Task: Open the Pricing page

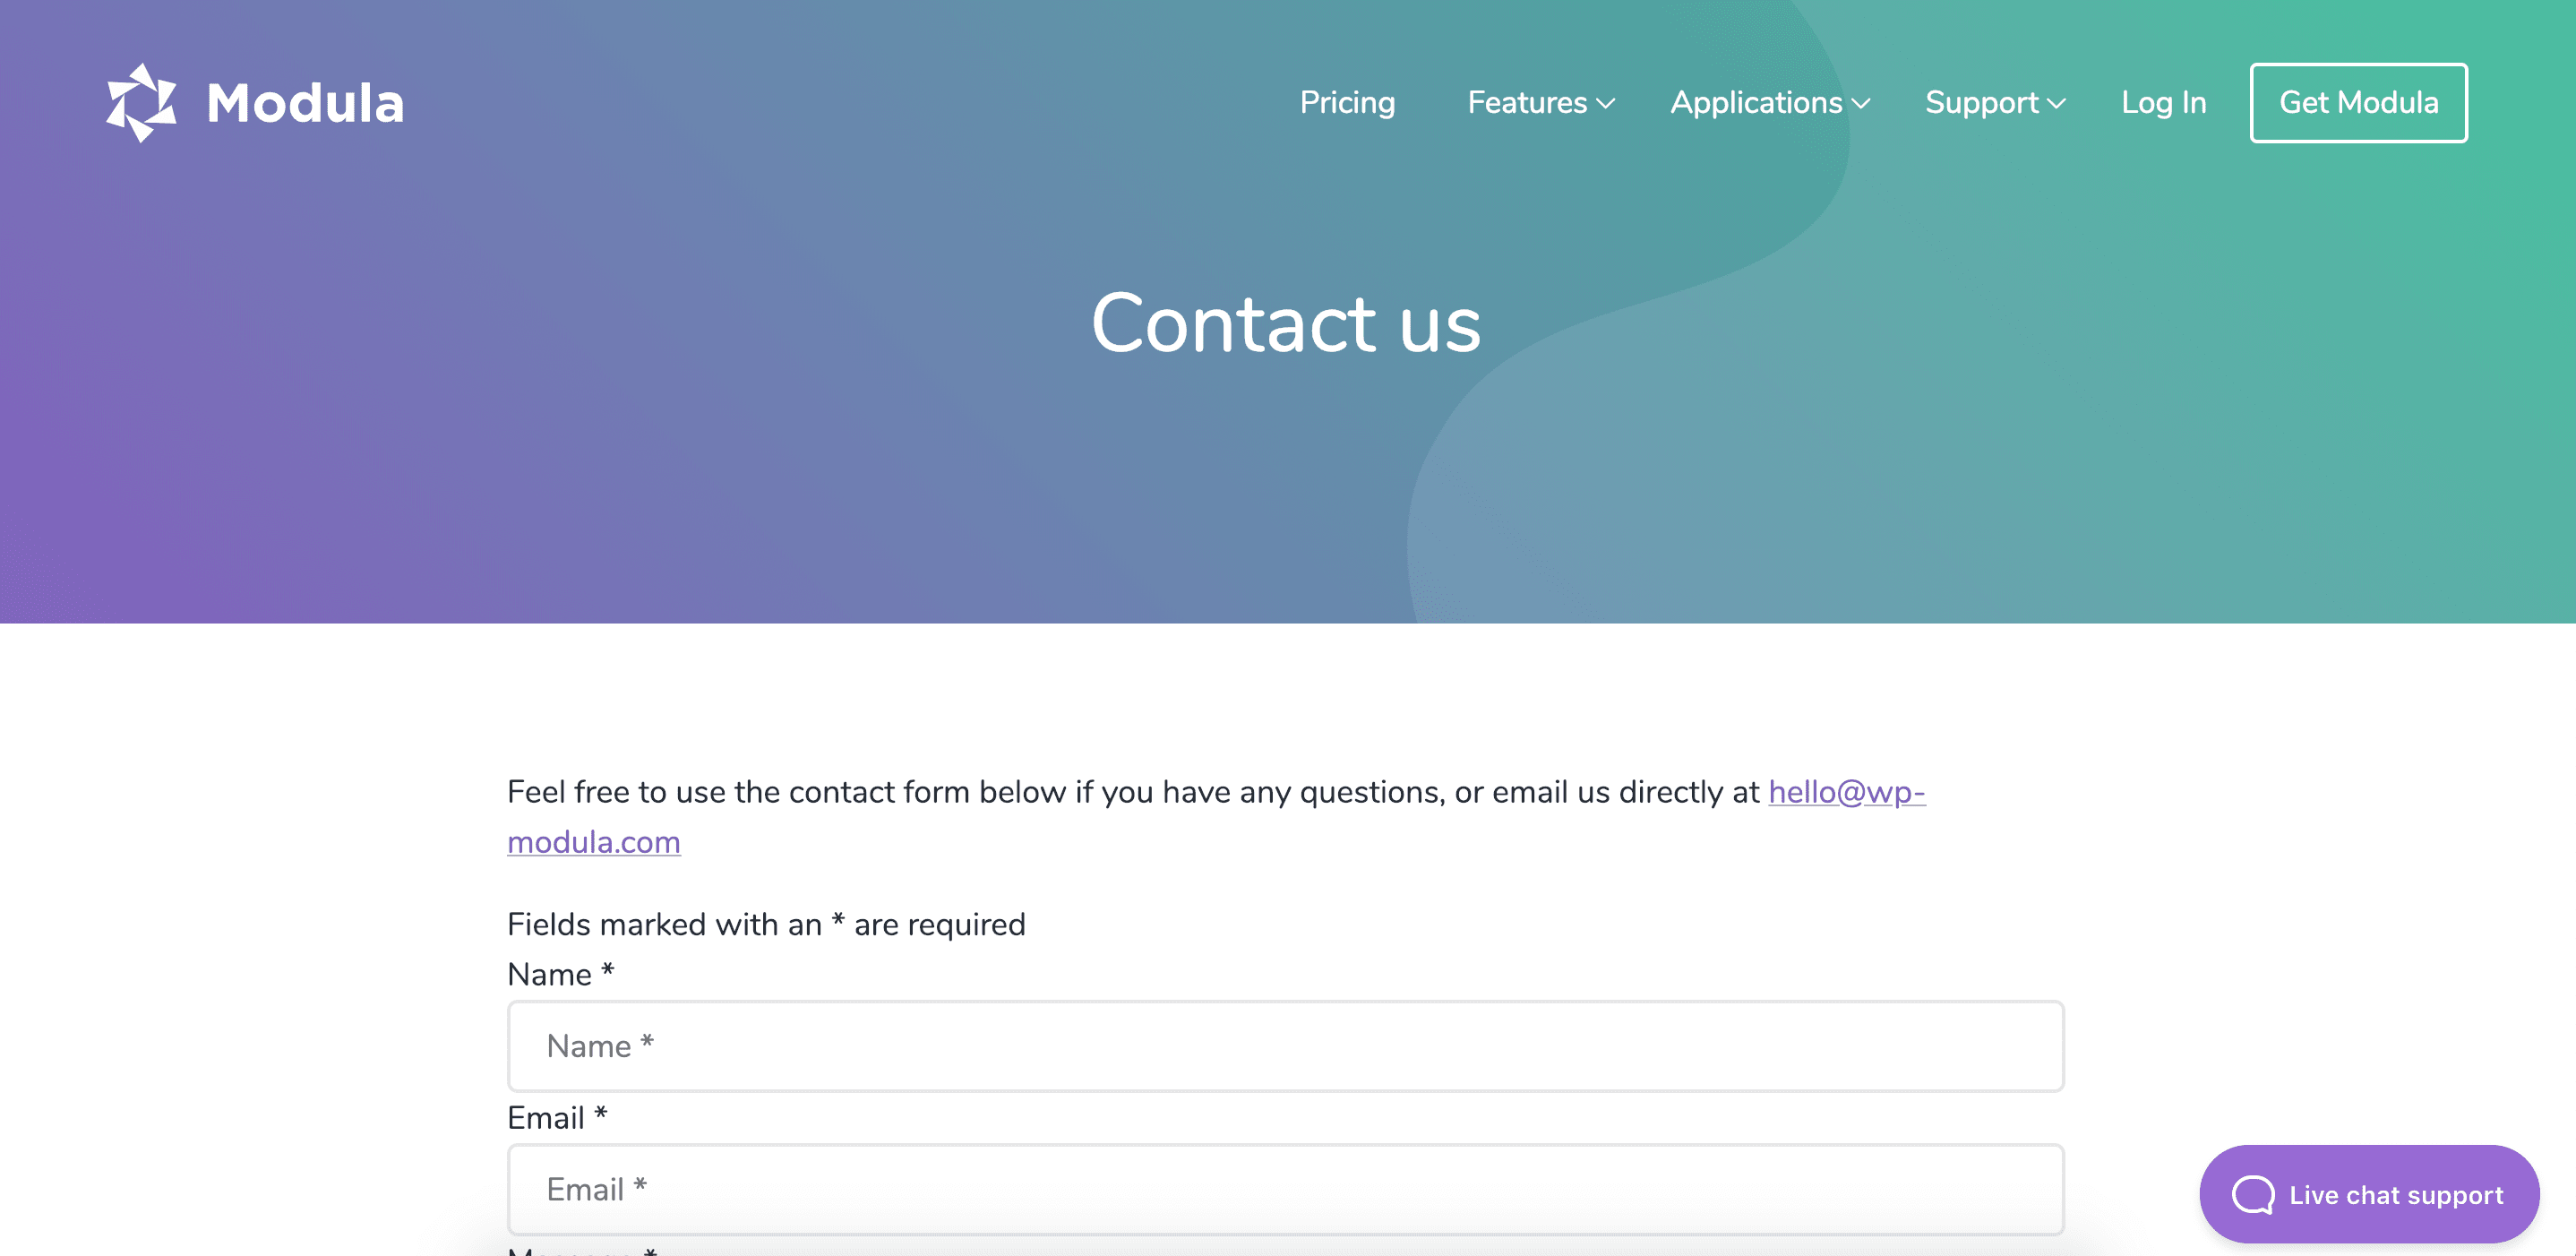Action: pos(1346,103)
